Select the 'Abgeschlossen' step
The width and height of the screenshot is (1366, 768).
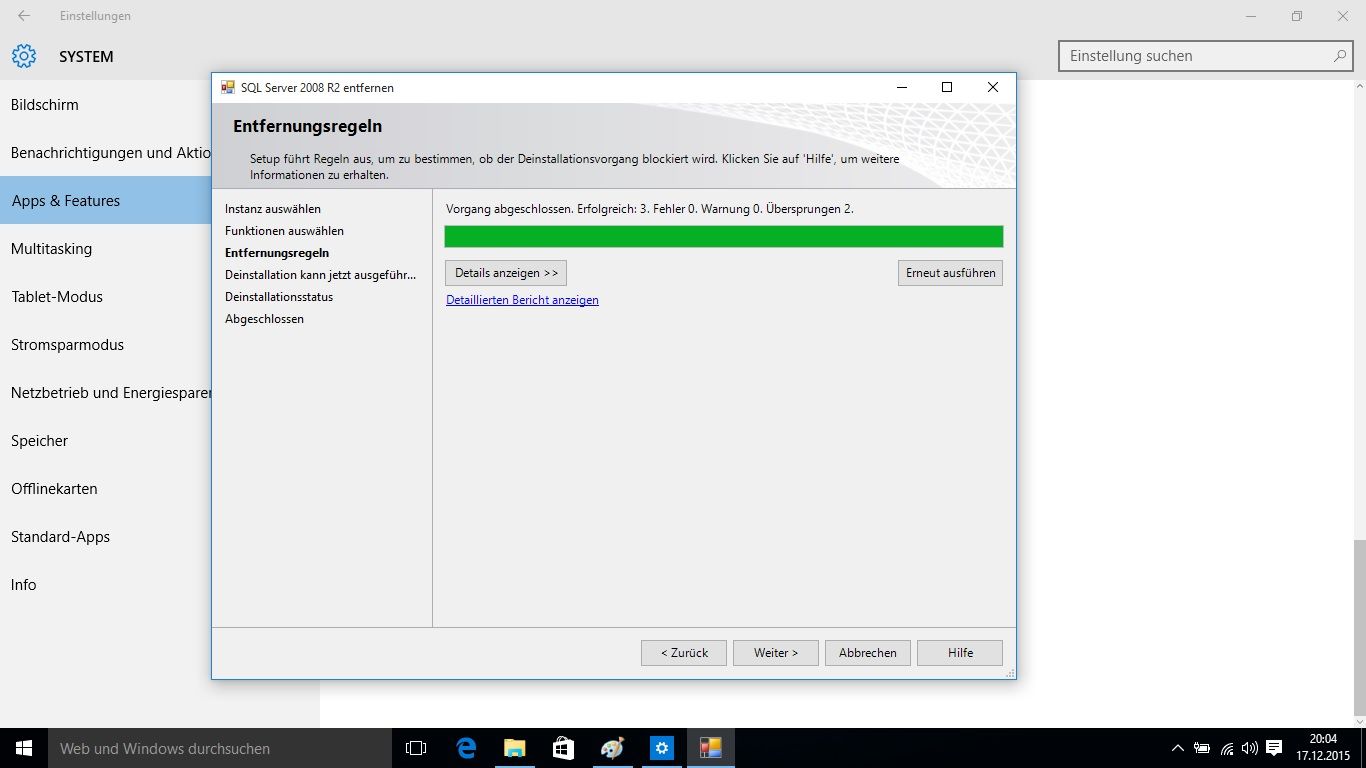pos(264,319)
